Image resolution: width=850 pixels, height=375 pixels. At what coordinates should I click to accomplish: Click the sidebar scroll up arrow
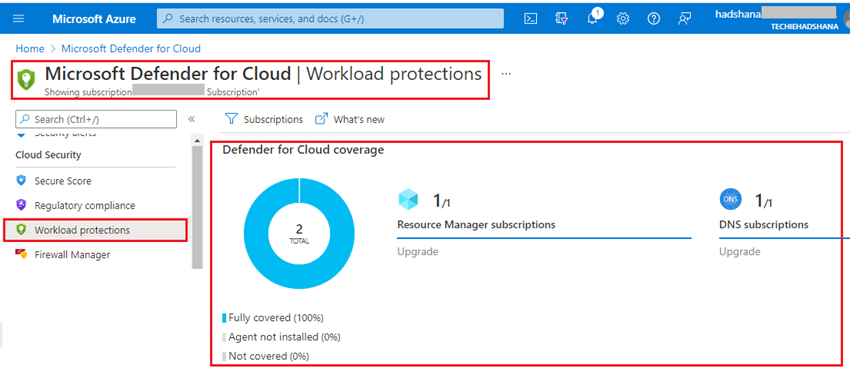(197, 141)
